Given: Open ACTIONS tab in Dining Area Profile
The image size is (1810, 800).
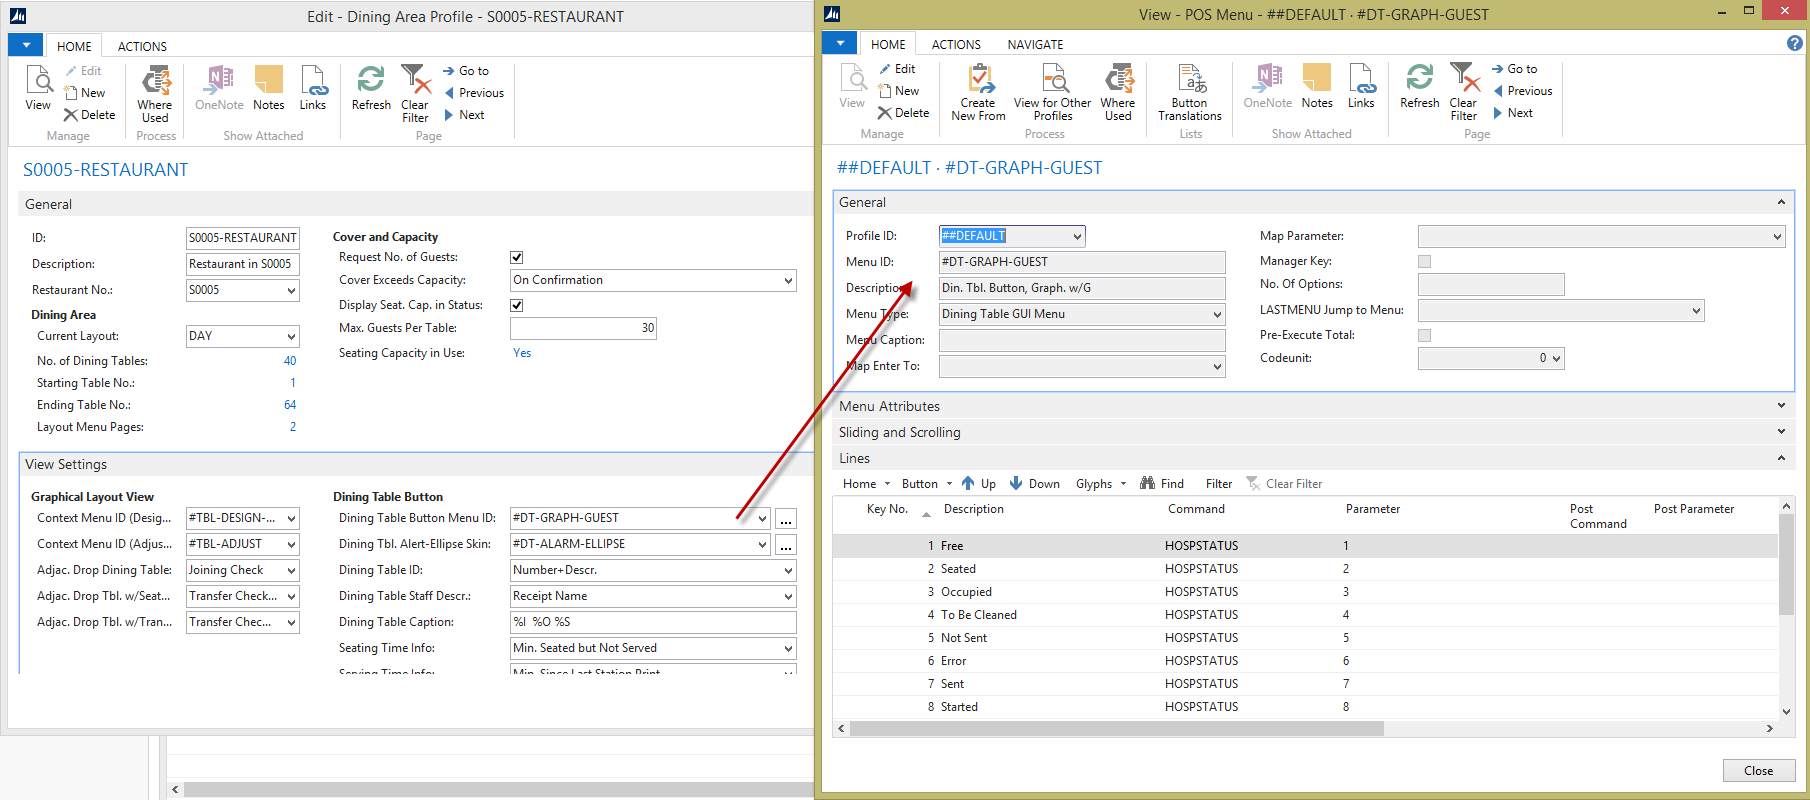Looking at the screenshot, I should (142, 47).
